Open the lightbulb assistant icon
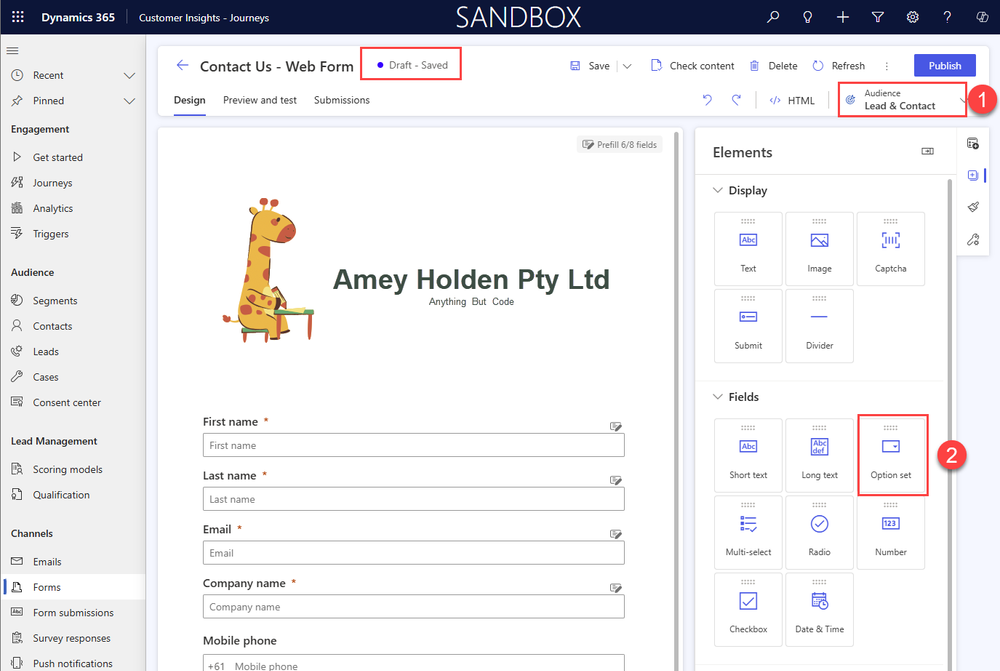The height and width of the screenshot is (671, 1000). (x=807, y=17)
